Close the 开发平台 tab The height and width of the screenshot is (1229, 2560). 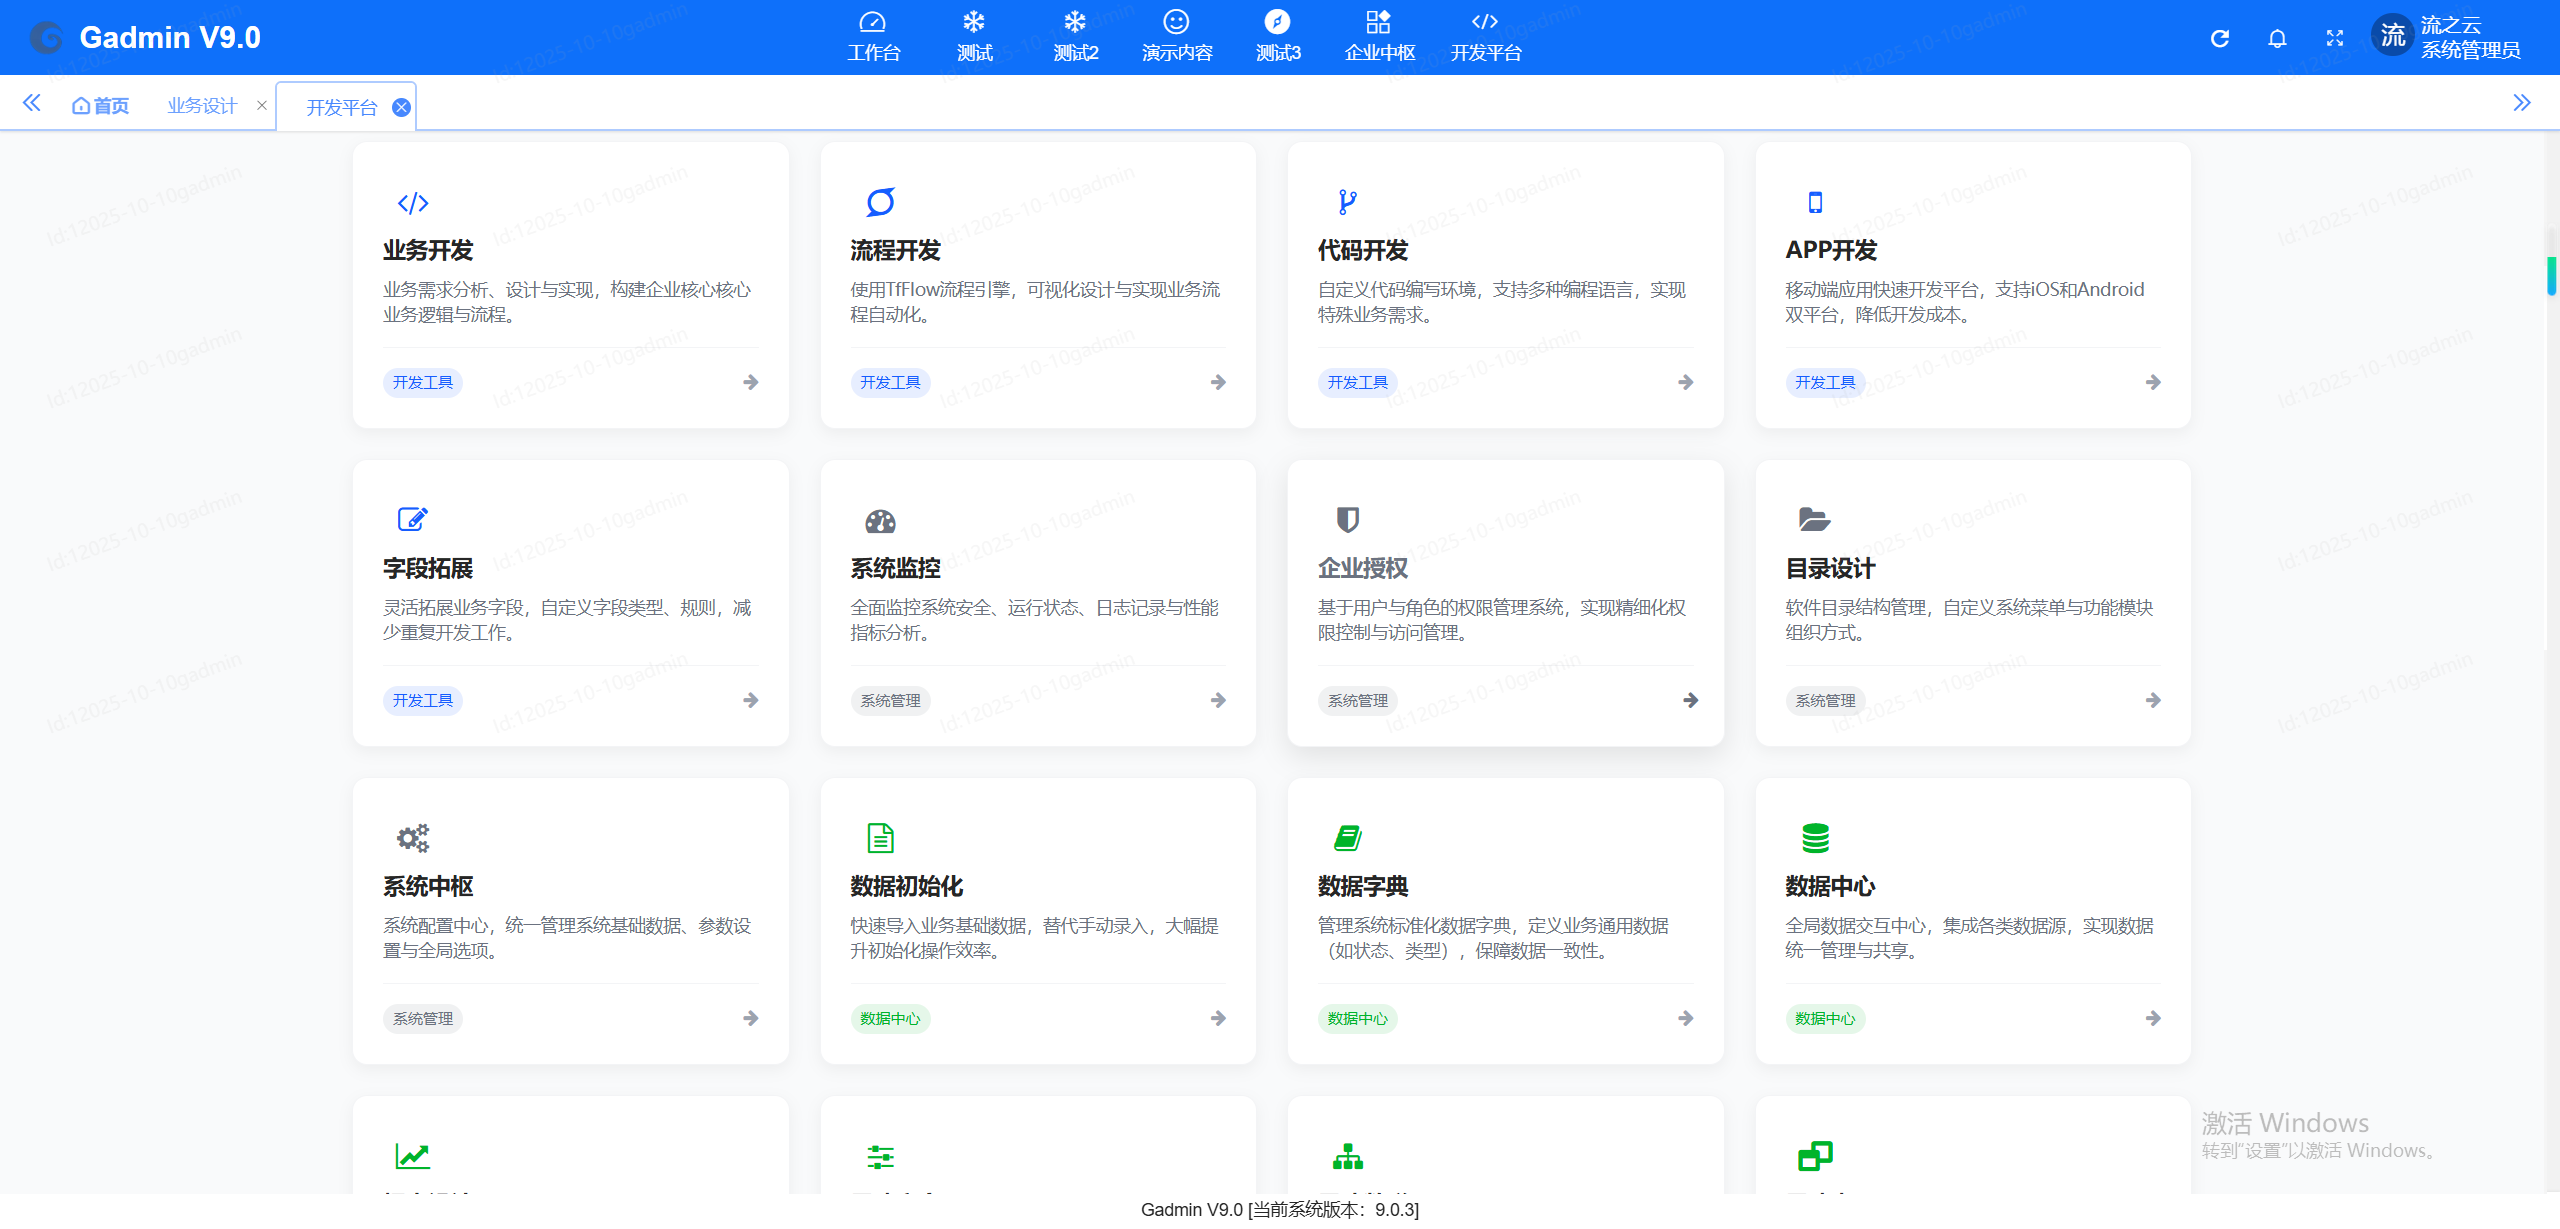click(401, 108)
